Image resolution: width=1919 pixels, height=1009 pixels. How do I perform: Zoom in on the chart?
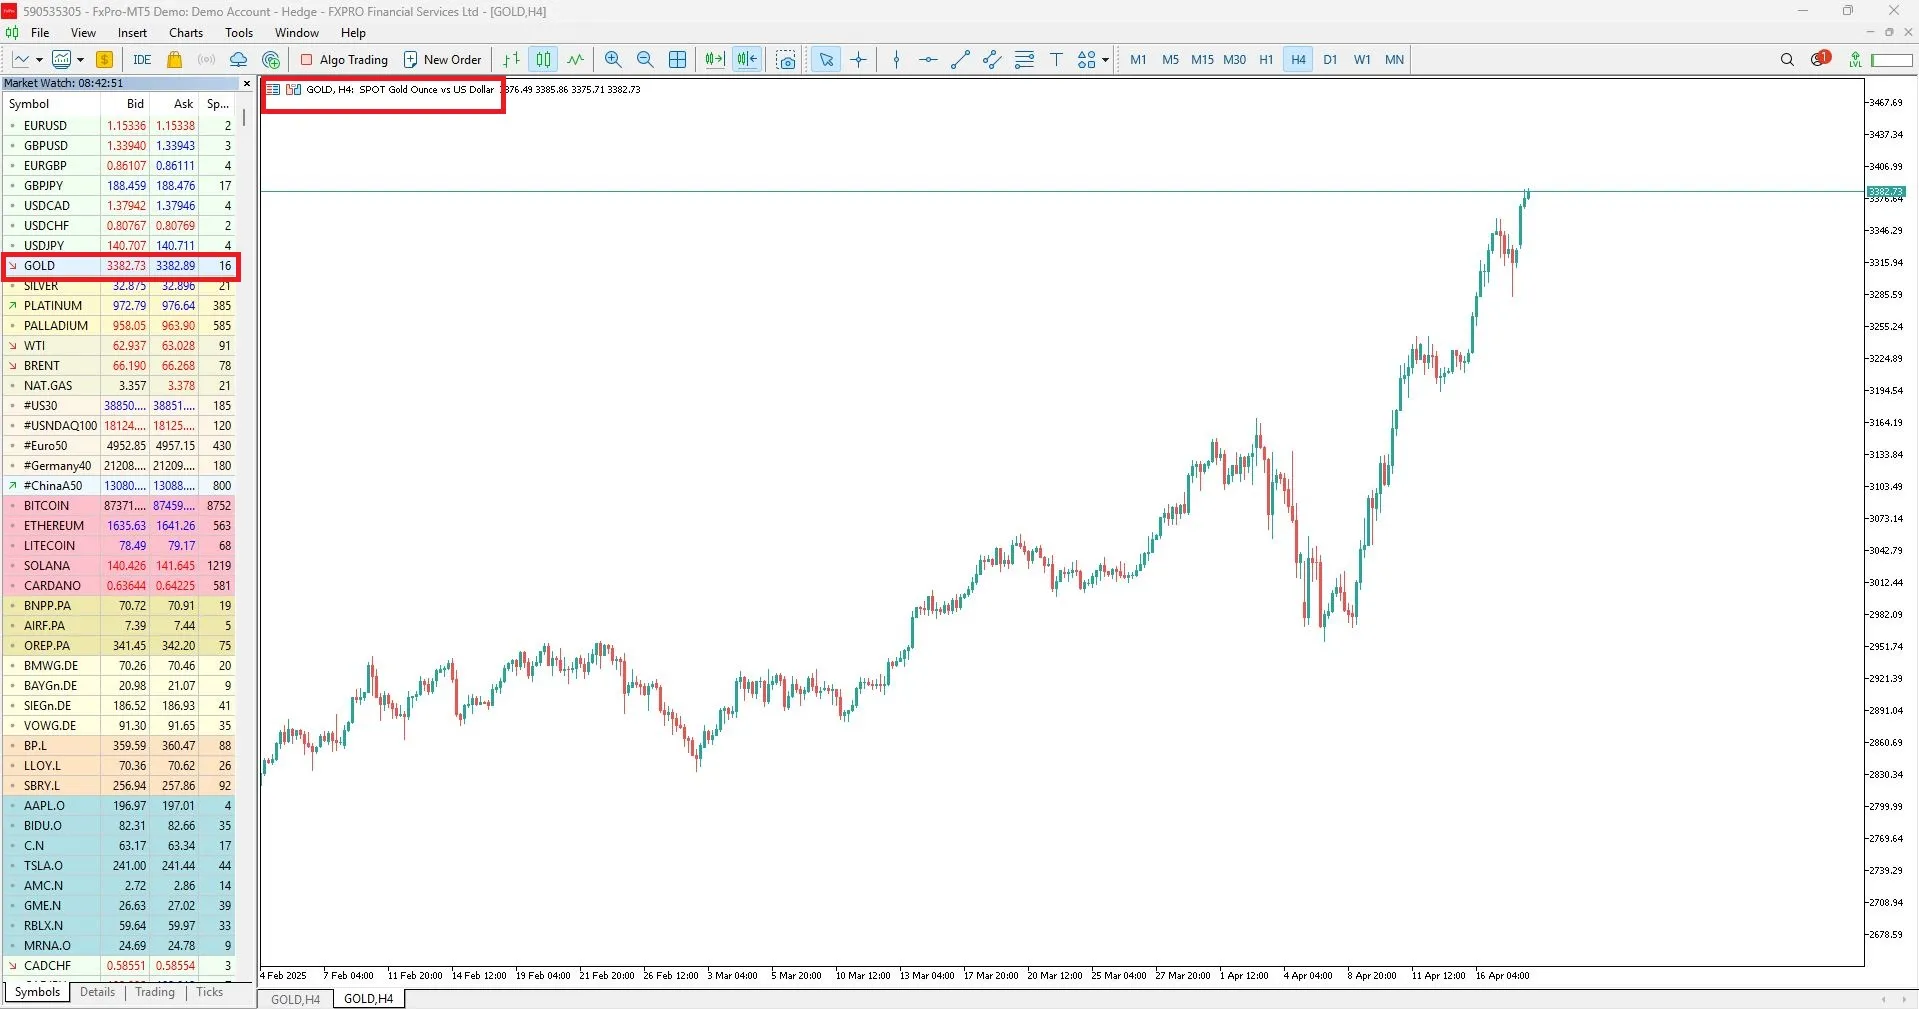[x=613, y=60]
